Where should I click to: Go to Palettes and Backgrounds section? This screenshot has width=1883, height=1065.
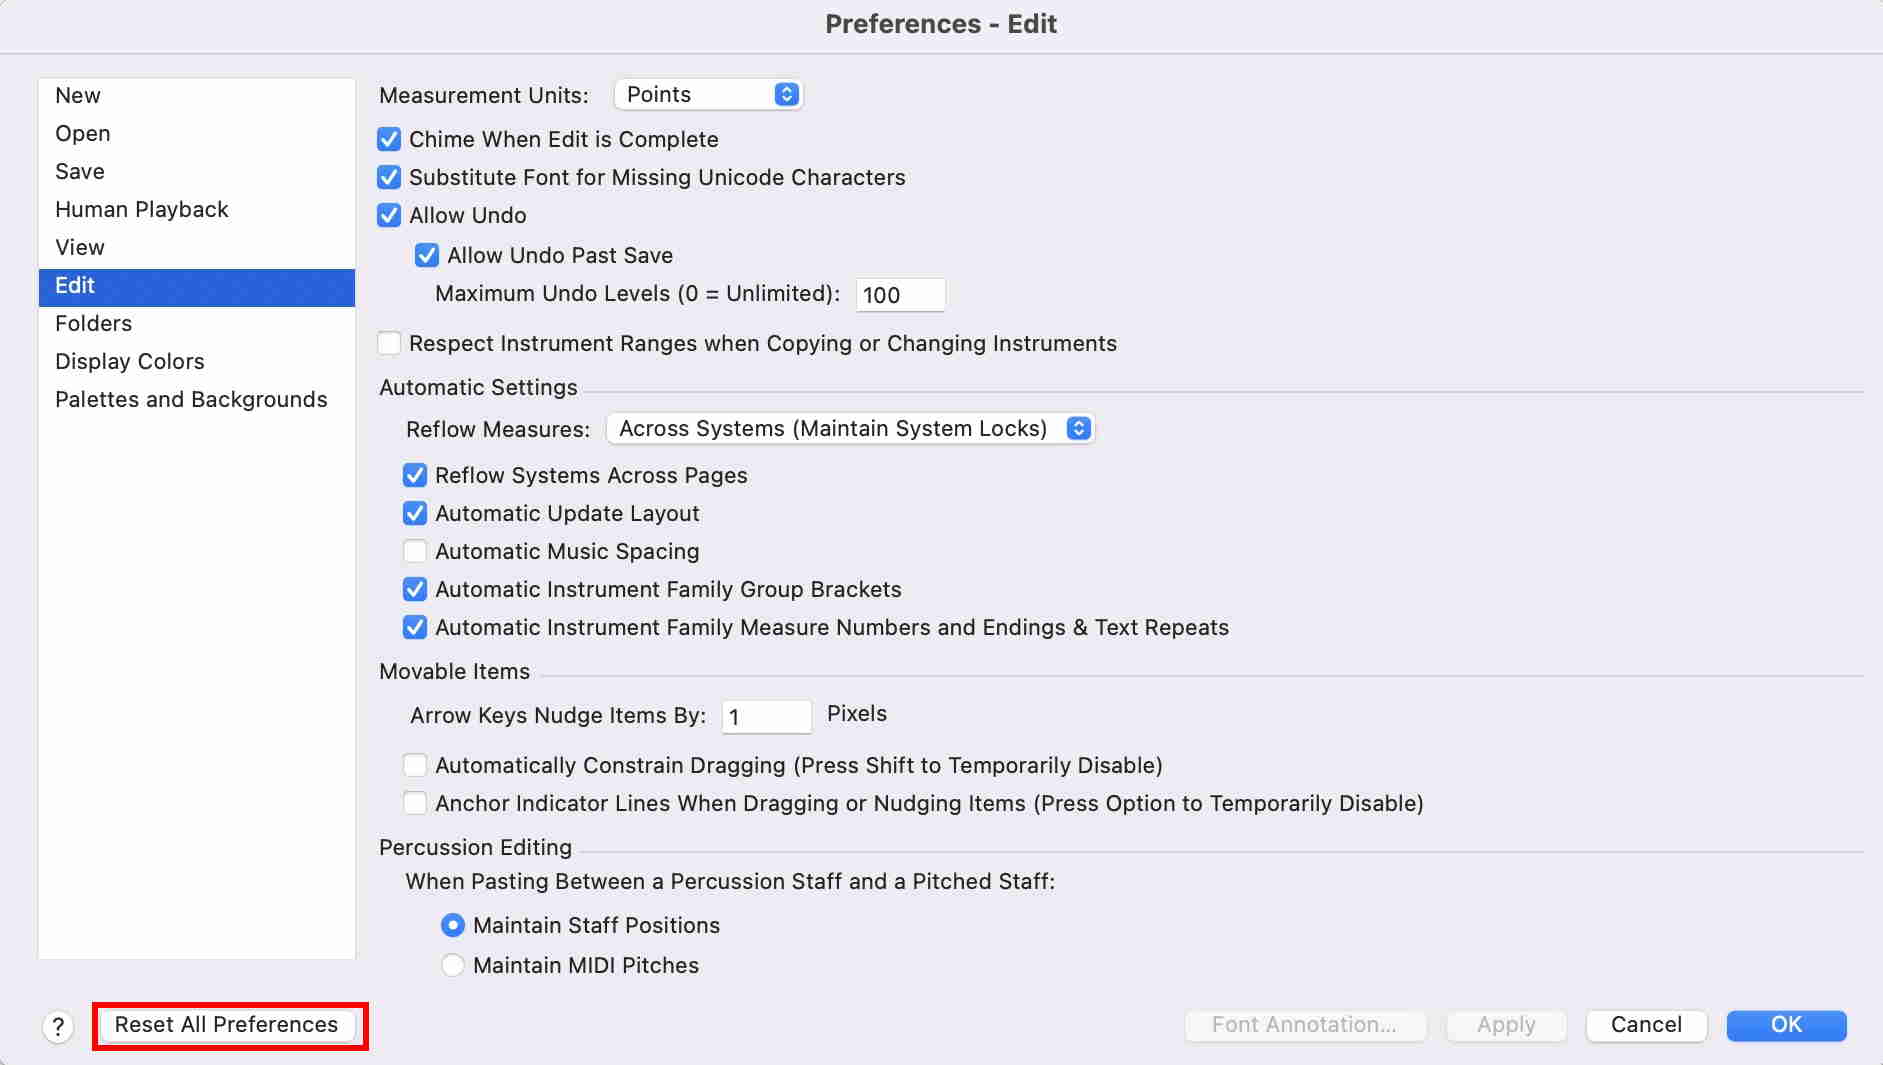(191, 399)
